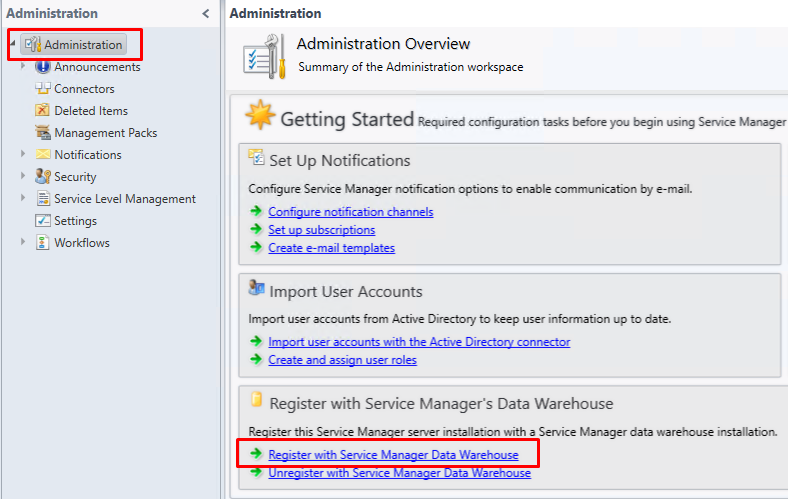Image resolution: width=788 pixels, height=499 pixels.
Task: Click the Getting Started heading text
Action: pos(347,120)
